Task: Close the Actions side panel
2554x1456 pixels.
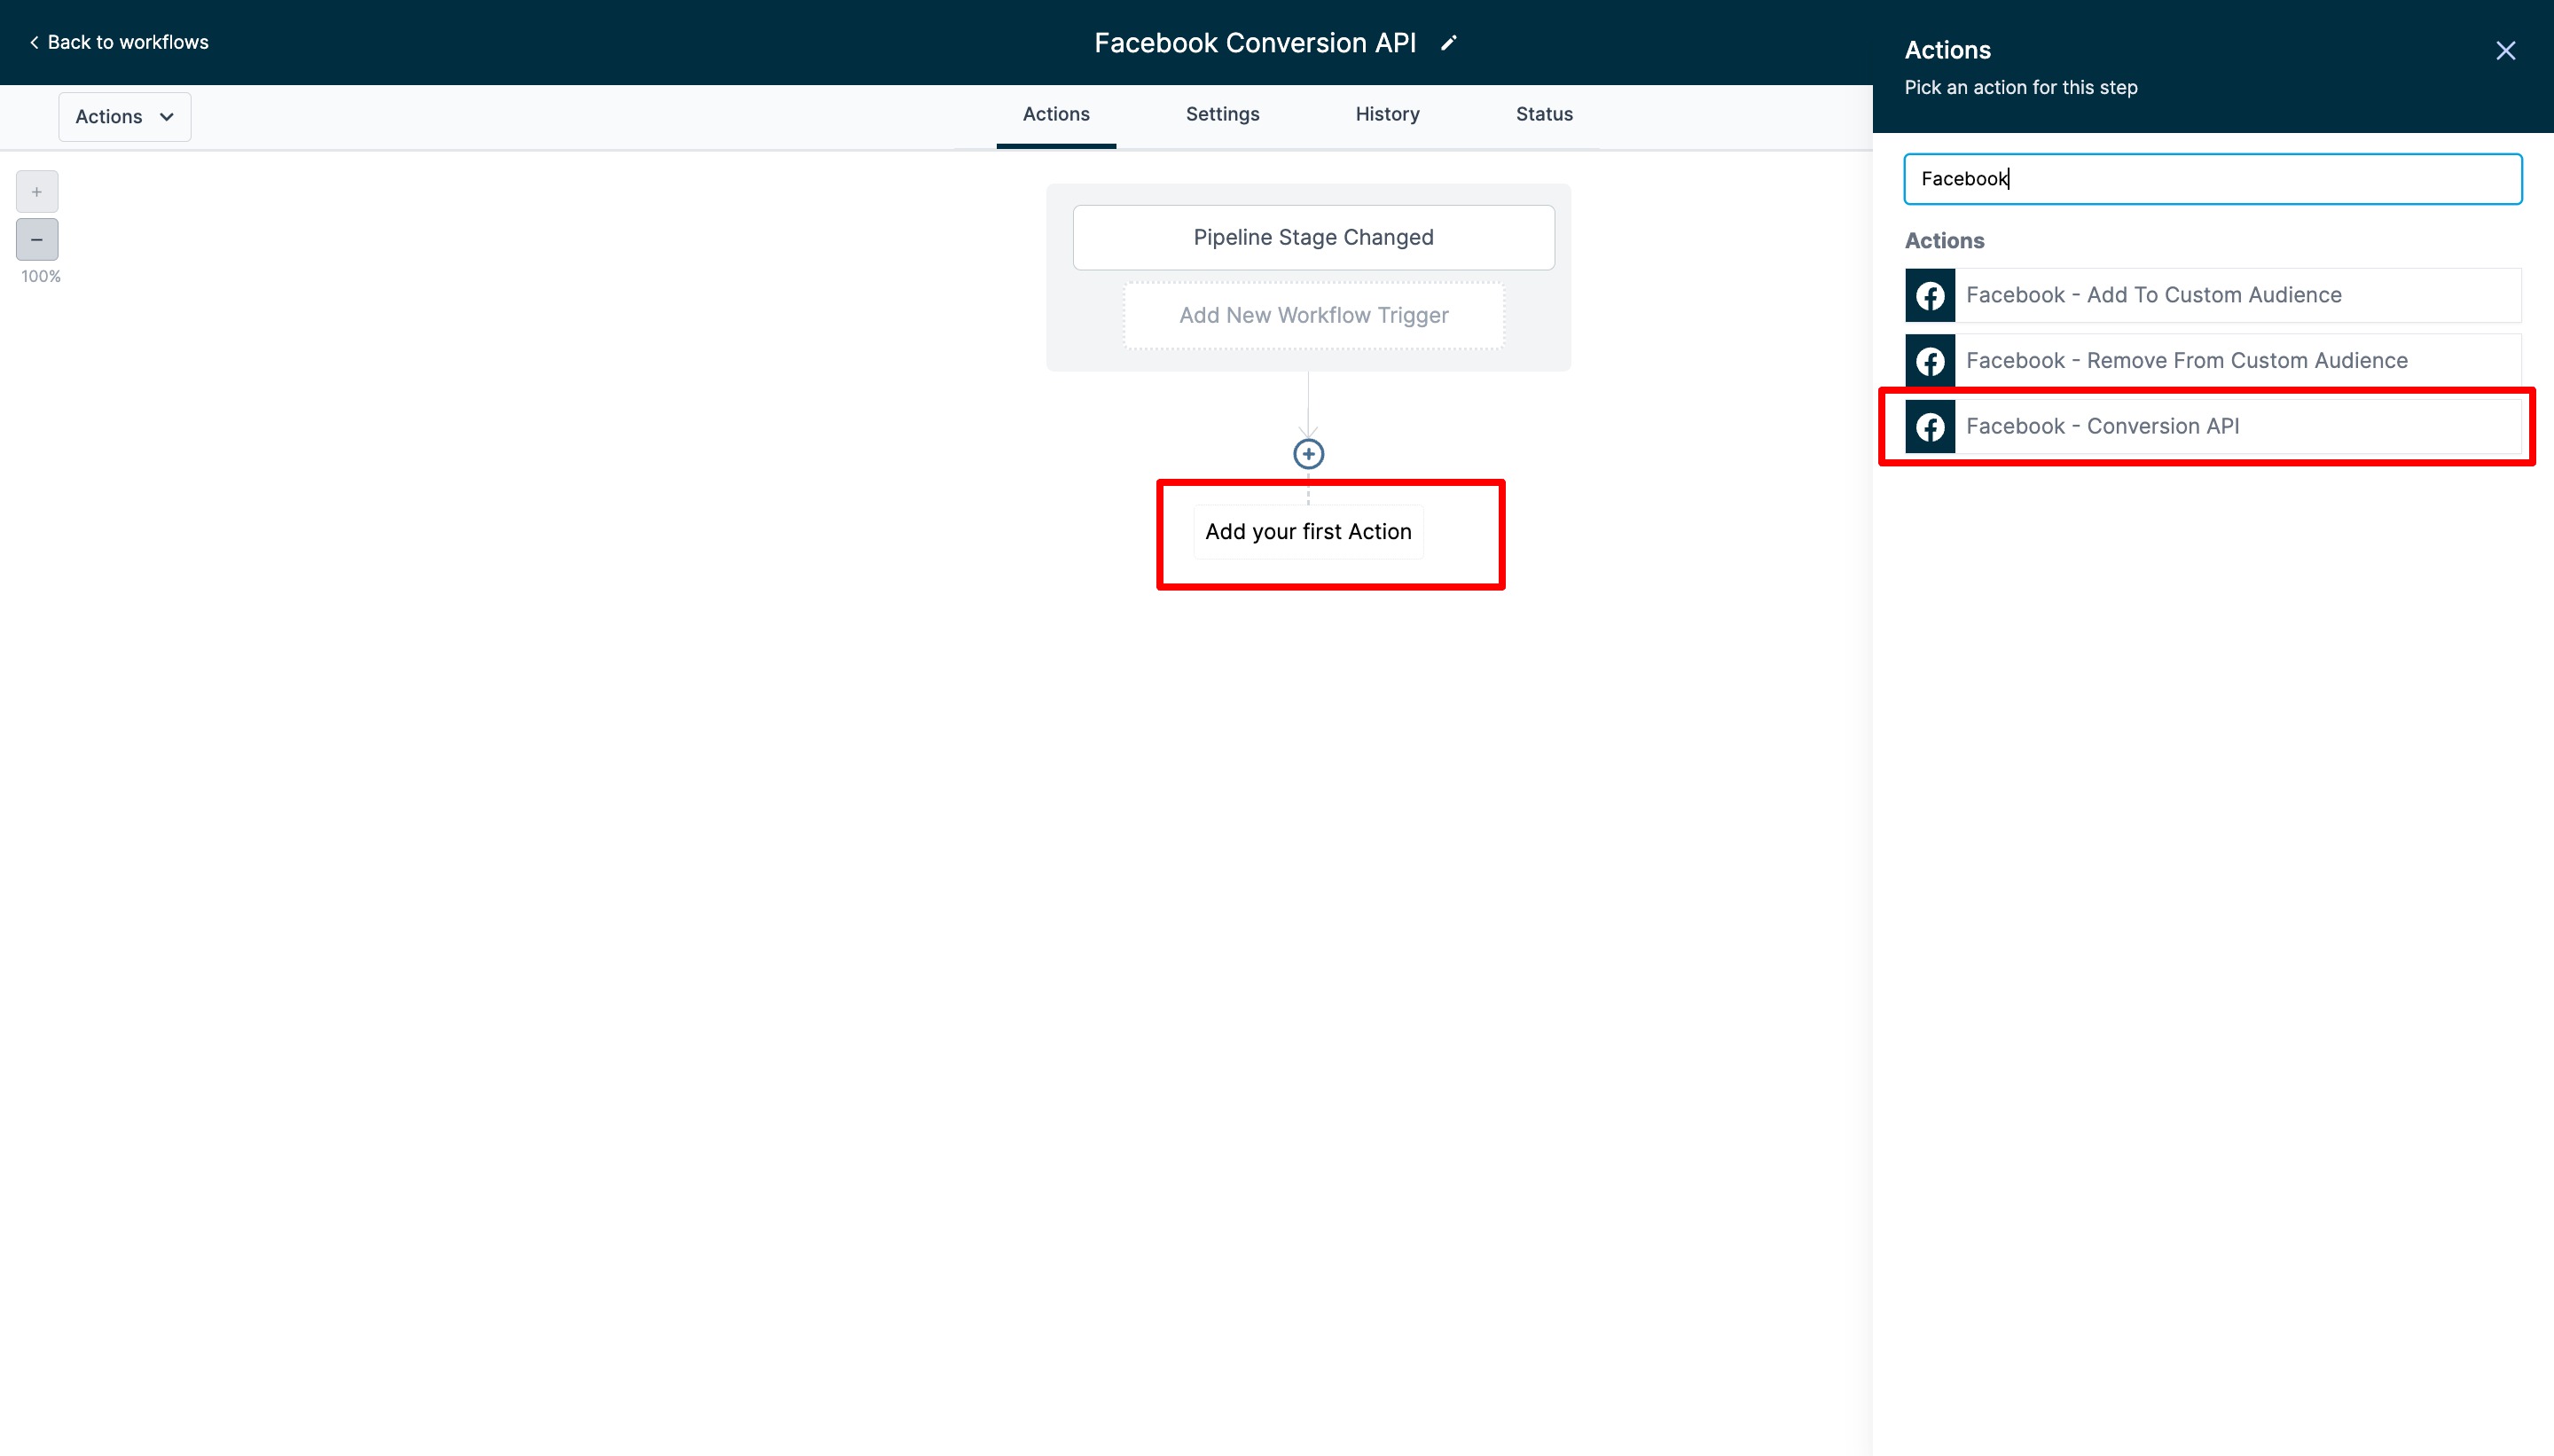Action: [2505, 51]
